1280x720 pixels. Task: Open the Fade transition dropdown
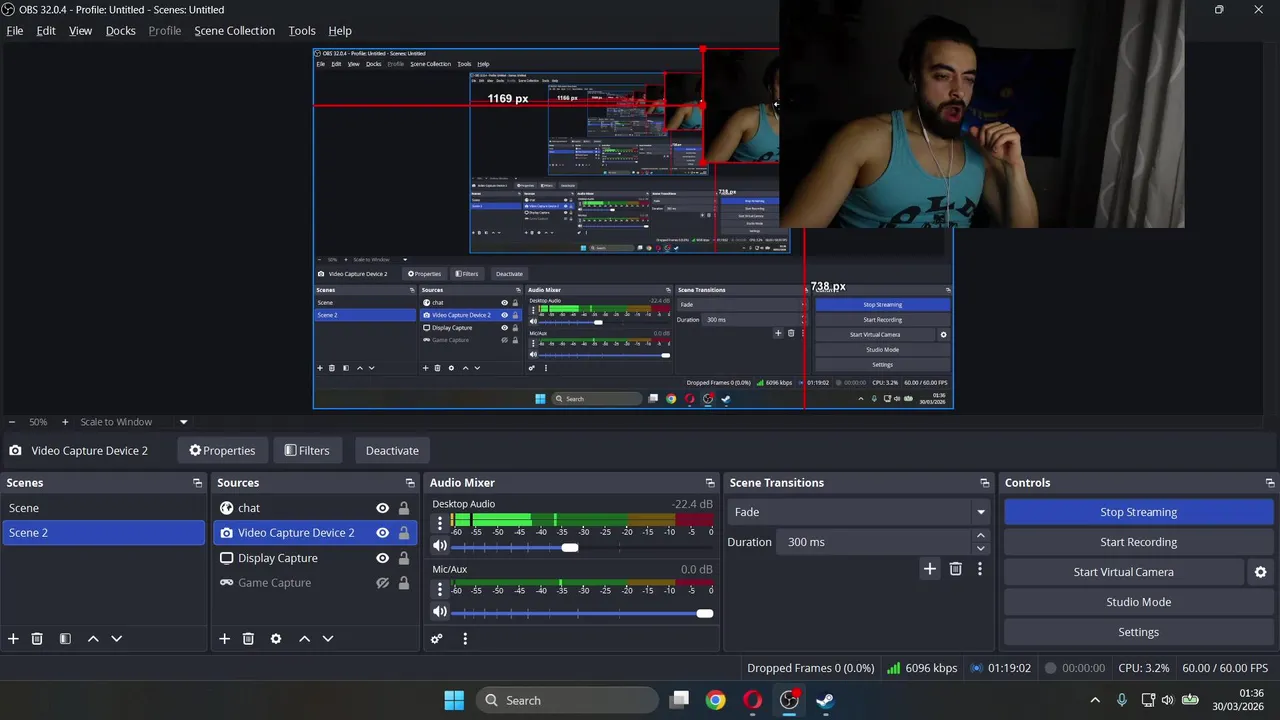[859, 512]
